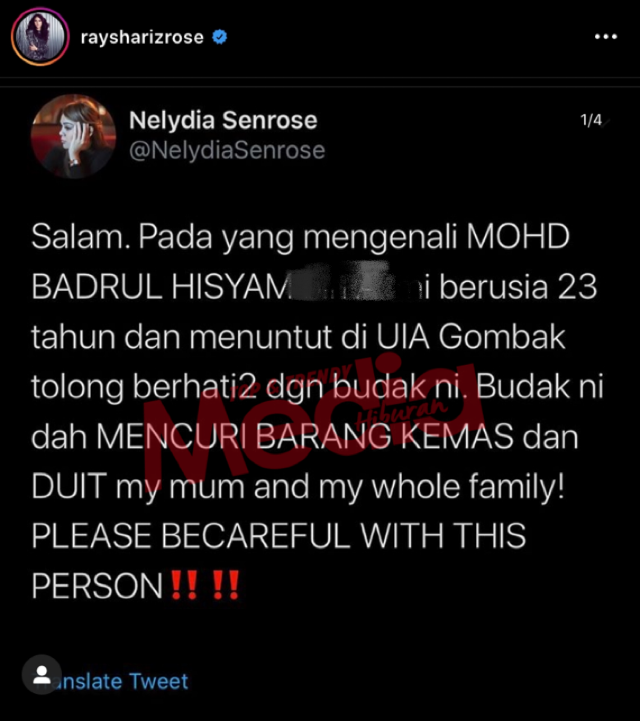Click the phrase MENCURI BARANG KEMAS
Screen dimensions: 640x721
tap(305, 436)
